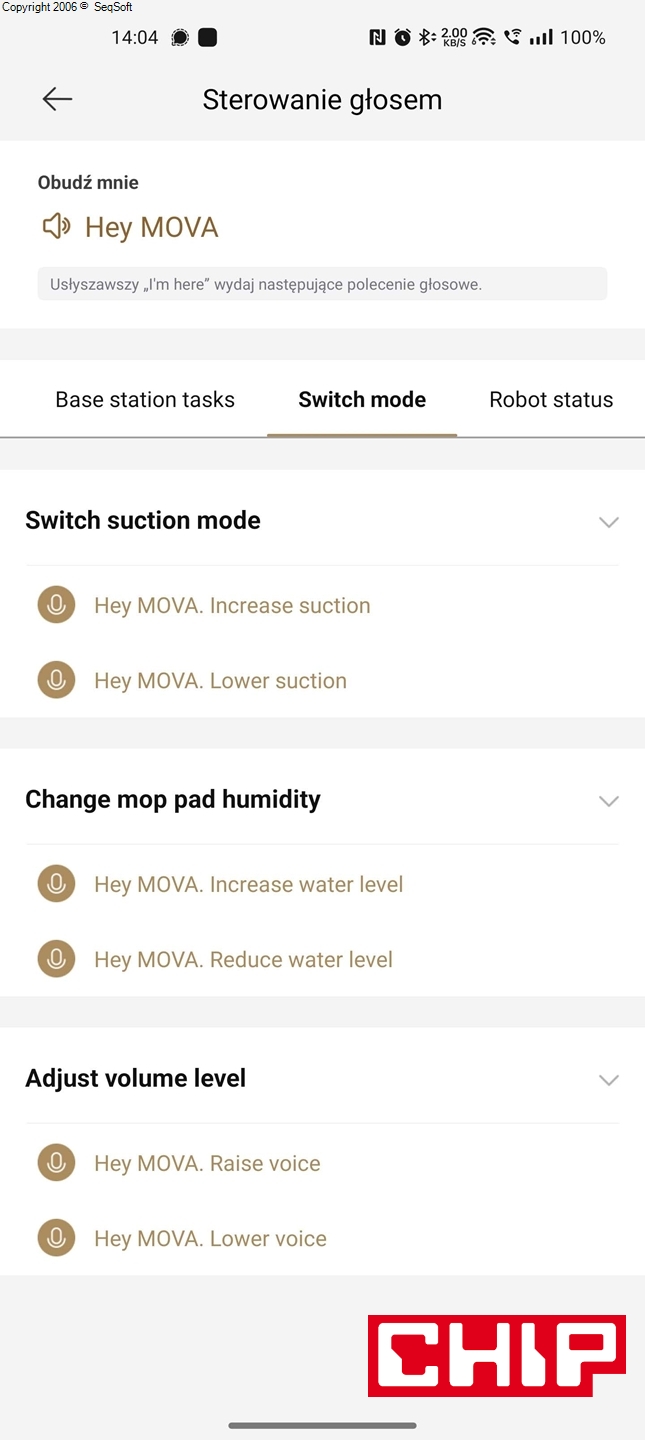Tap the 'Hey MOVA. Raise voice' command text

[x=207, y=1164]
